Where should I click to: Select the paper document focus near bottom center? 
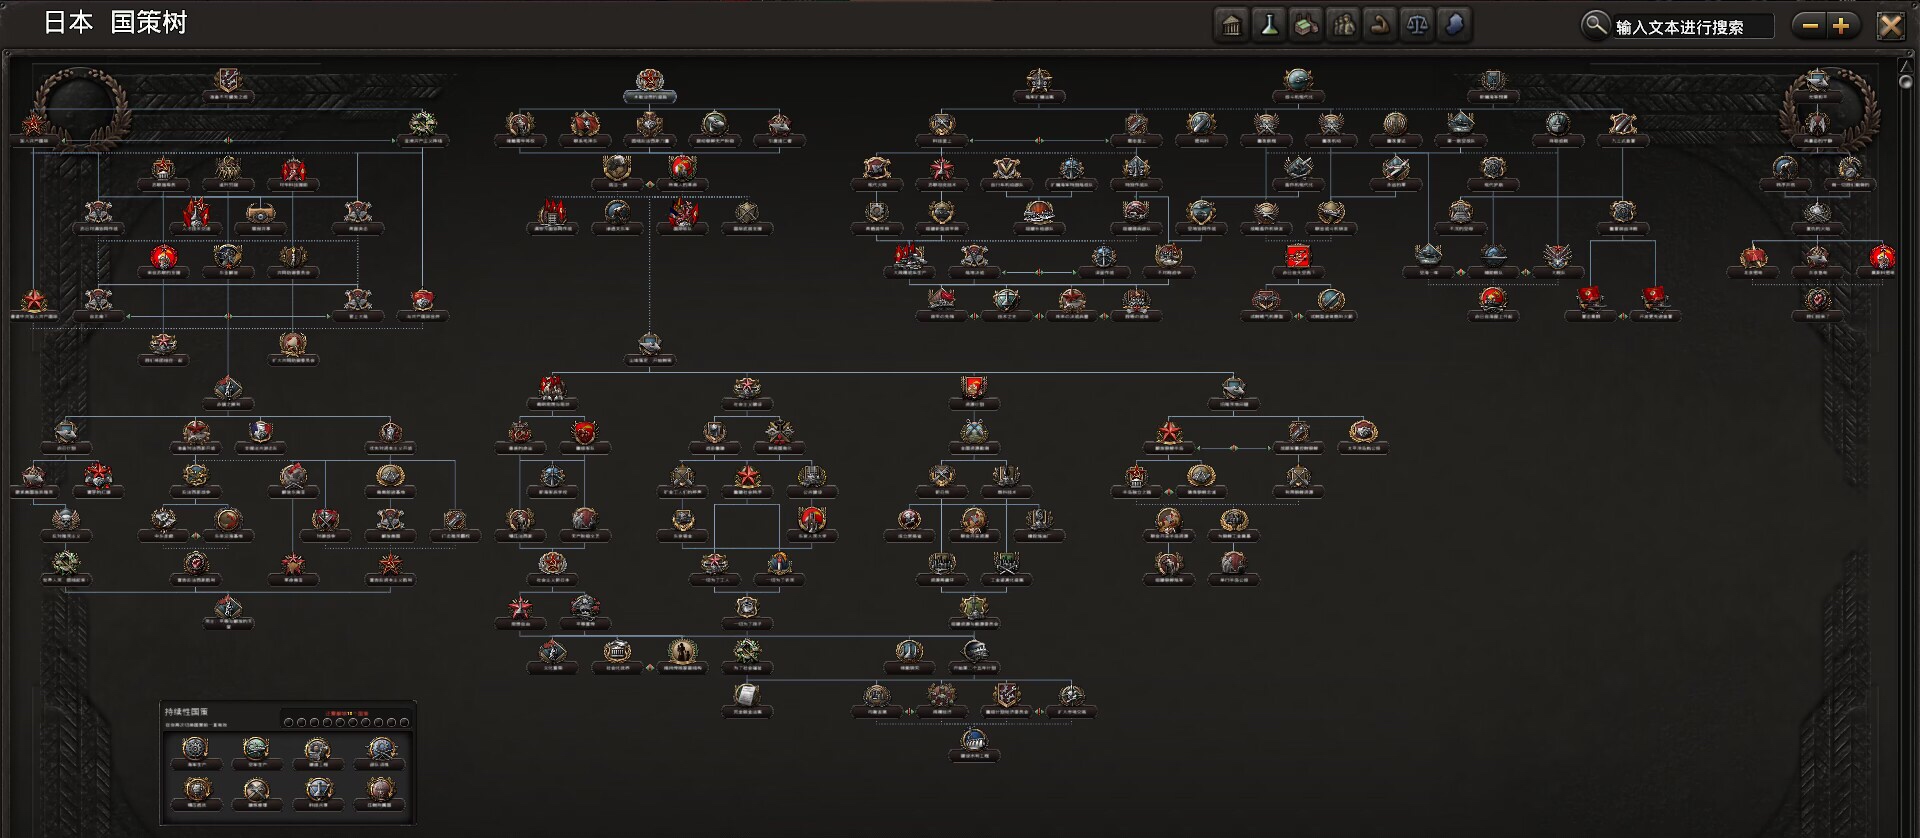coord(746,698)
